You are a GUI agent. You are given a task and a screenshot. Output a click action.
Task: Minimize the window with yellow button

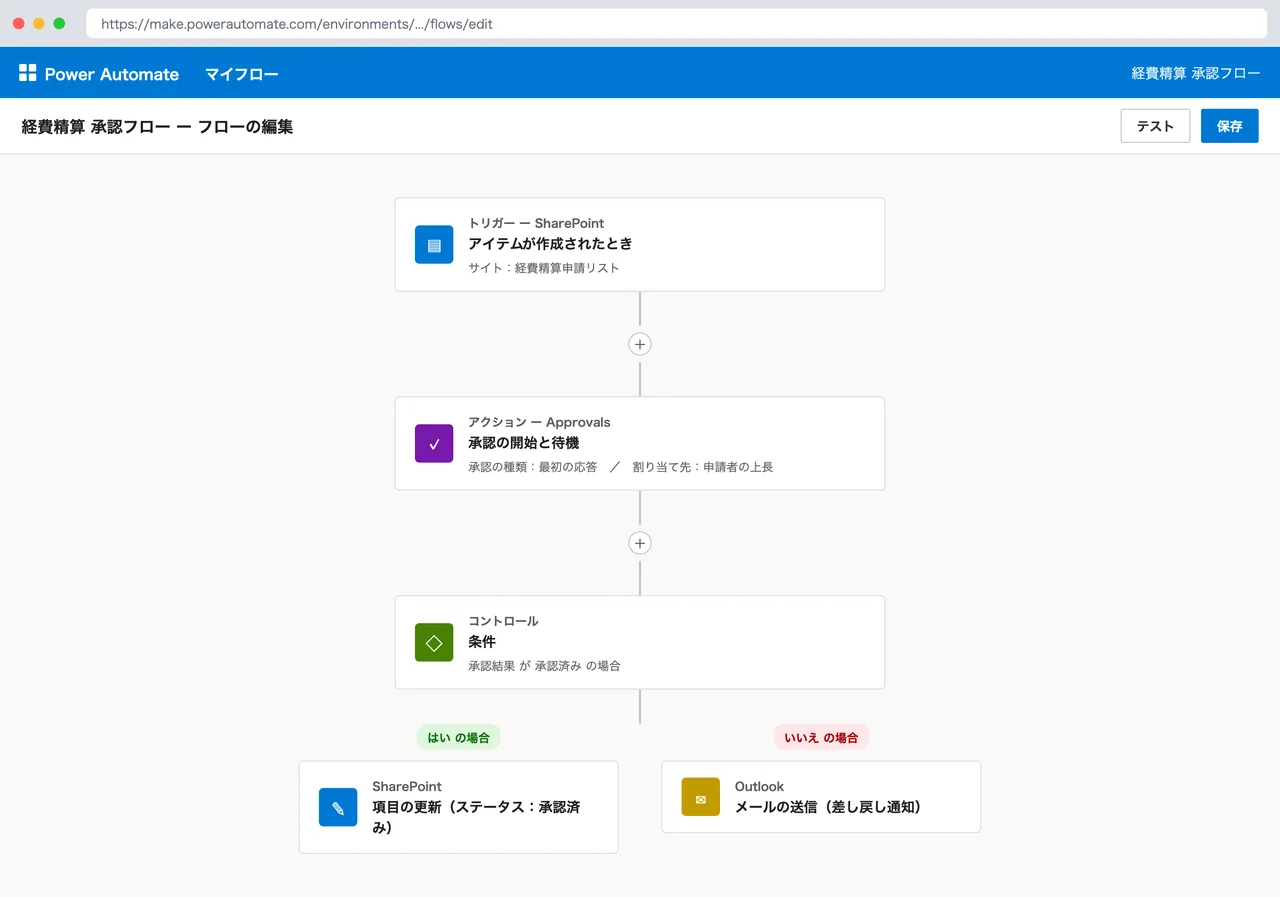[39, 23]
